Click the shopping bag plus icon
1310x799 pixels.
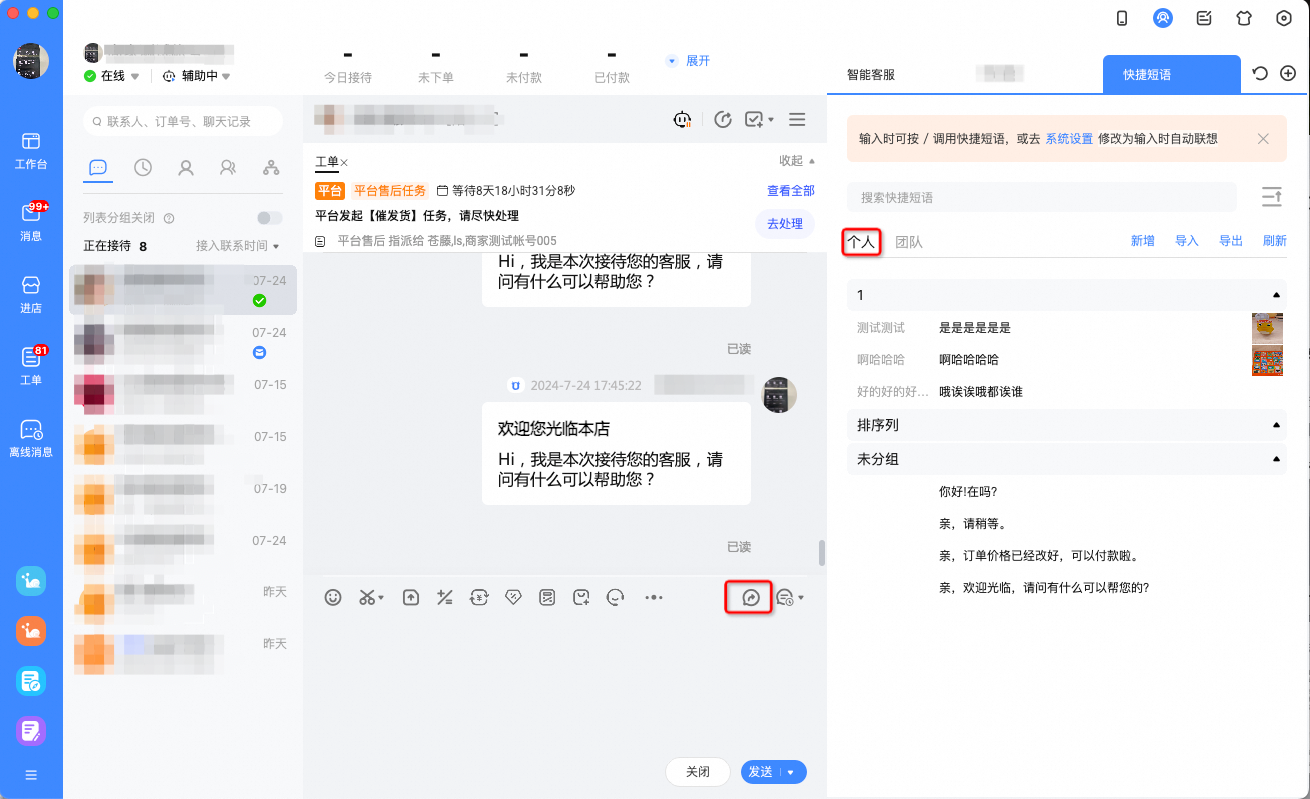pos(581,597)
